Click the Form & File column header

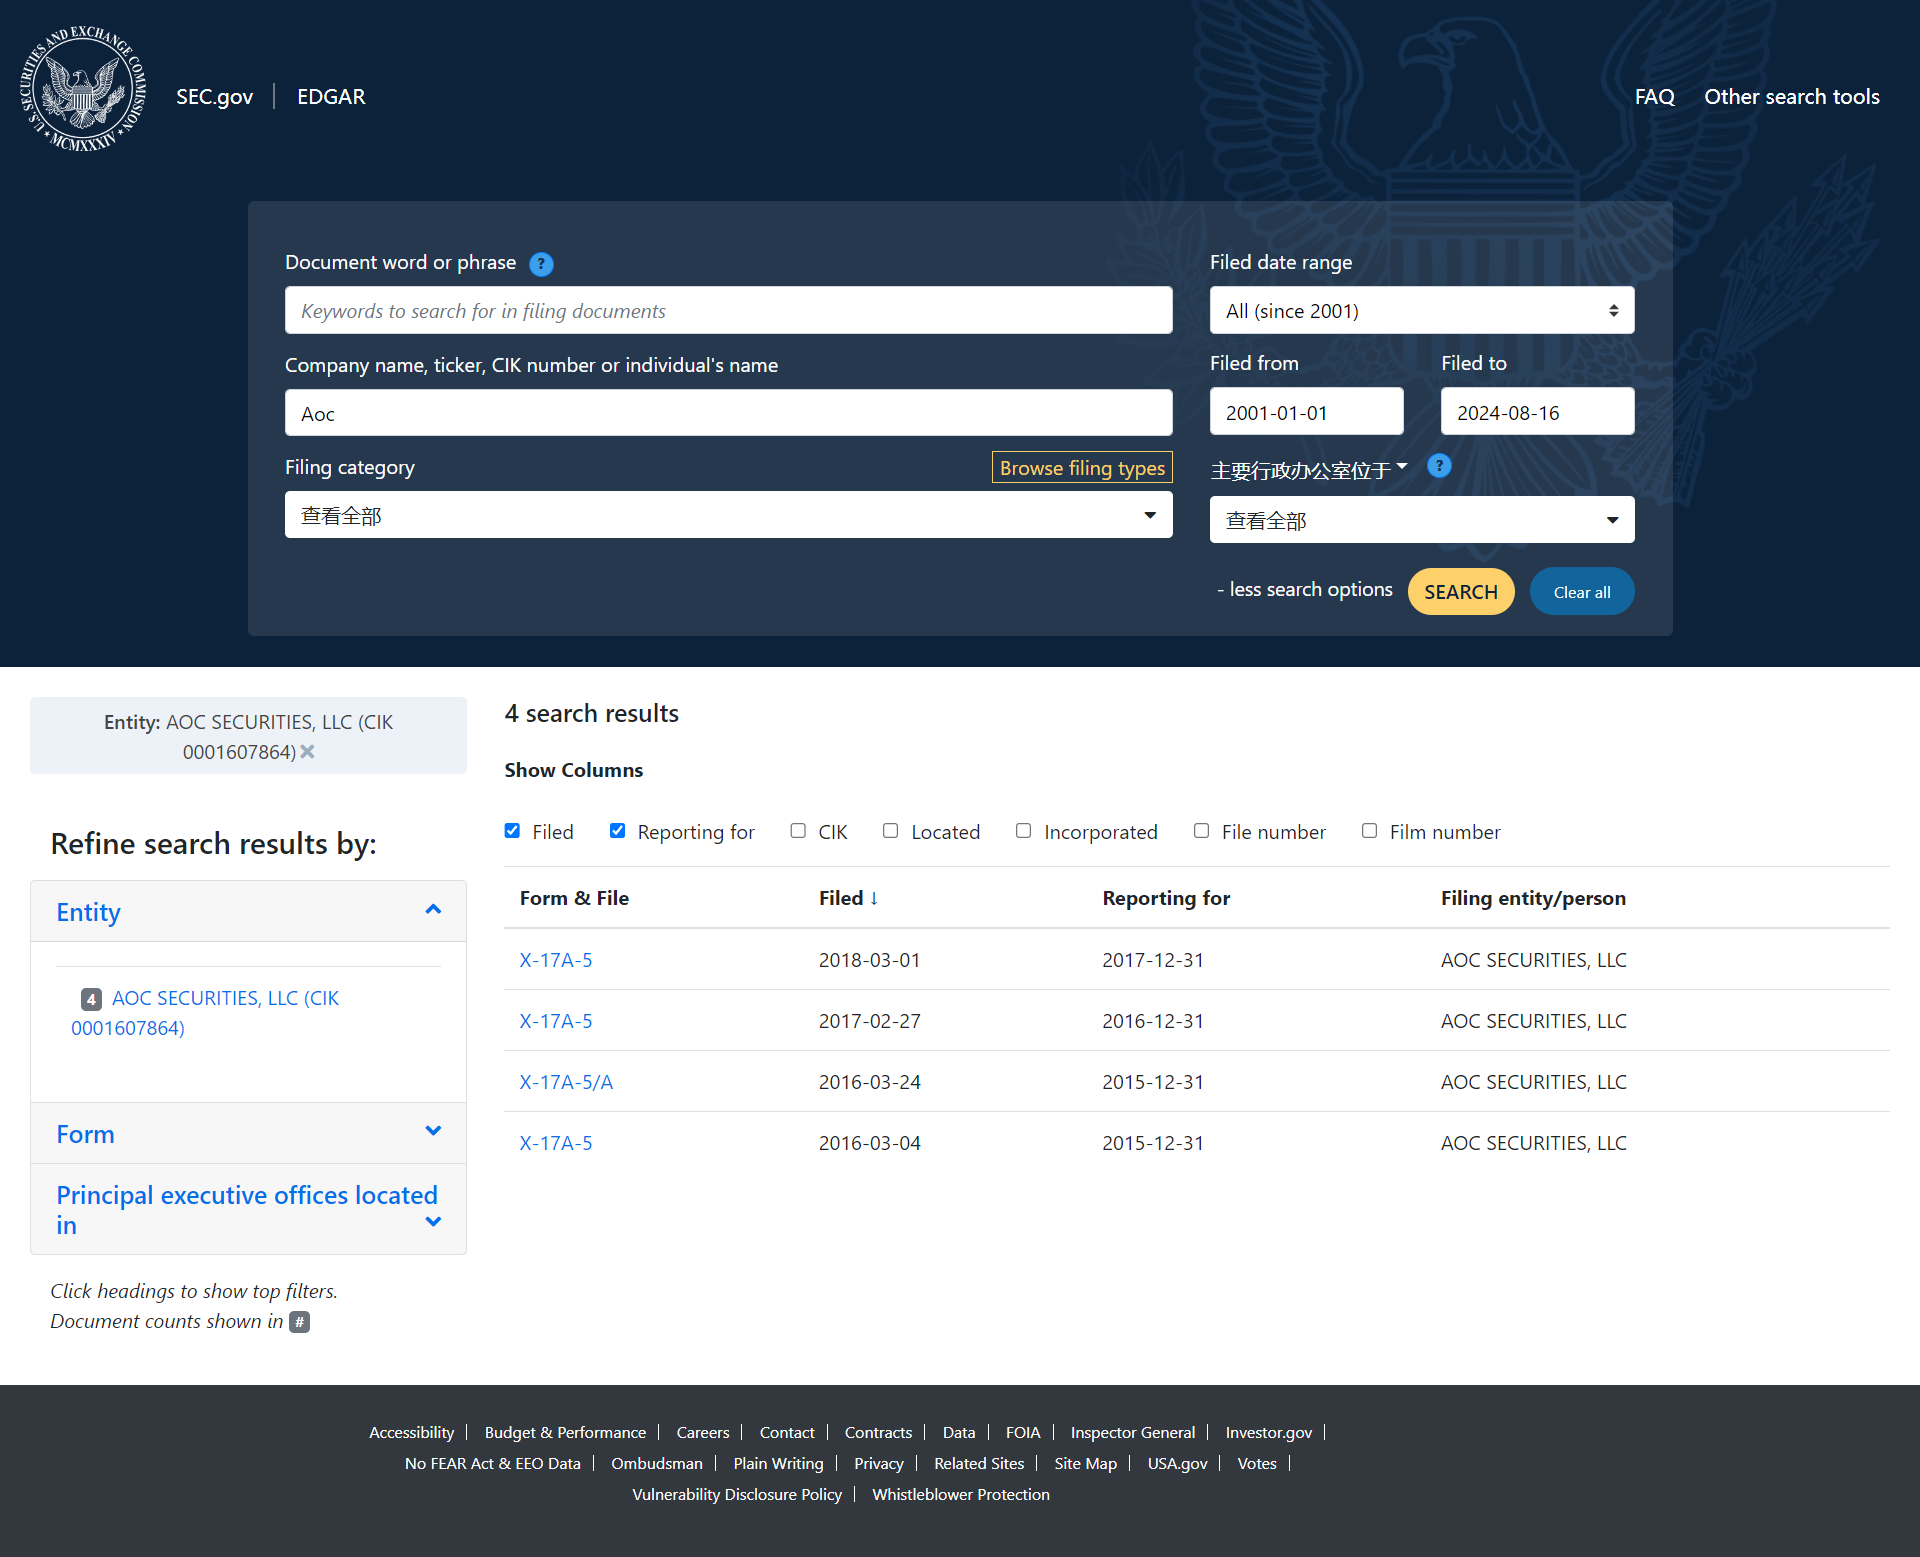pyautogui.click(x=574, y=898)
